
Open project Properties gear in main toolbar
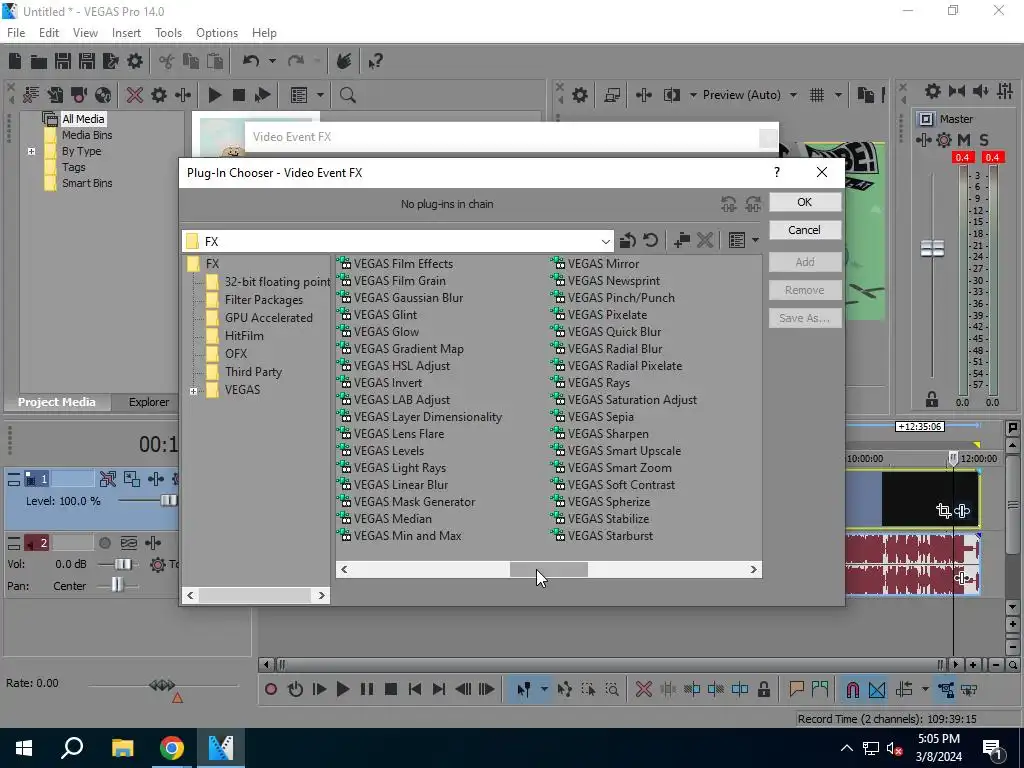tap(135, 61)
